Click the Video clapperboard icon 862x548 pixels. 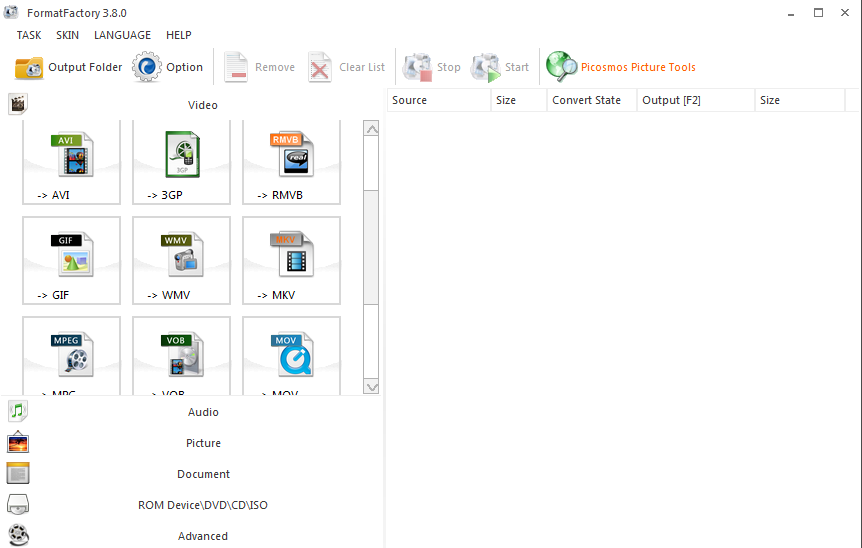pyautogui.click(x=18, y=104)
